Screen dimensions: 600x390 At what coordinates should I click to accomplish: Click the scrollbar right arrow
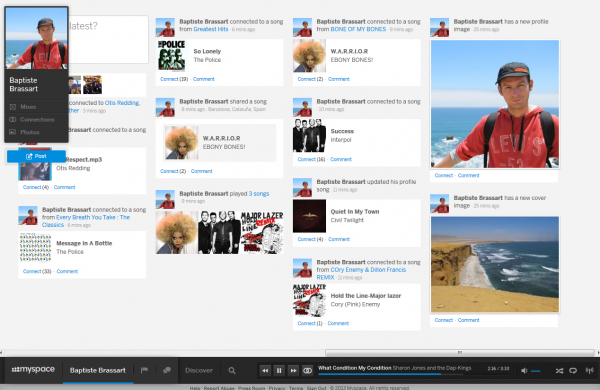(x=598, y=352)
